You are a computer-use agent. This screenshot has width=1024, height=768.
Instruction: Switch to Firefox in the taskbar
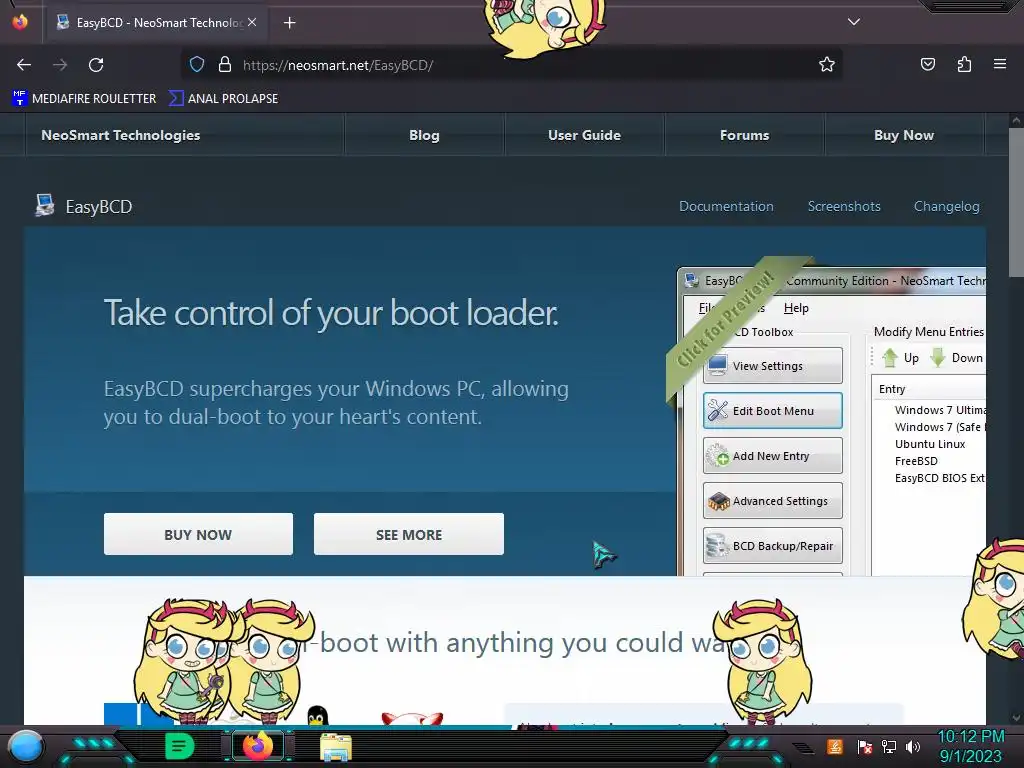click(x=257, y=746)
